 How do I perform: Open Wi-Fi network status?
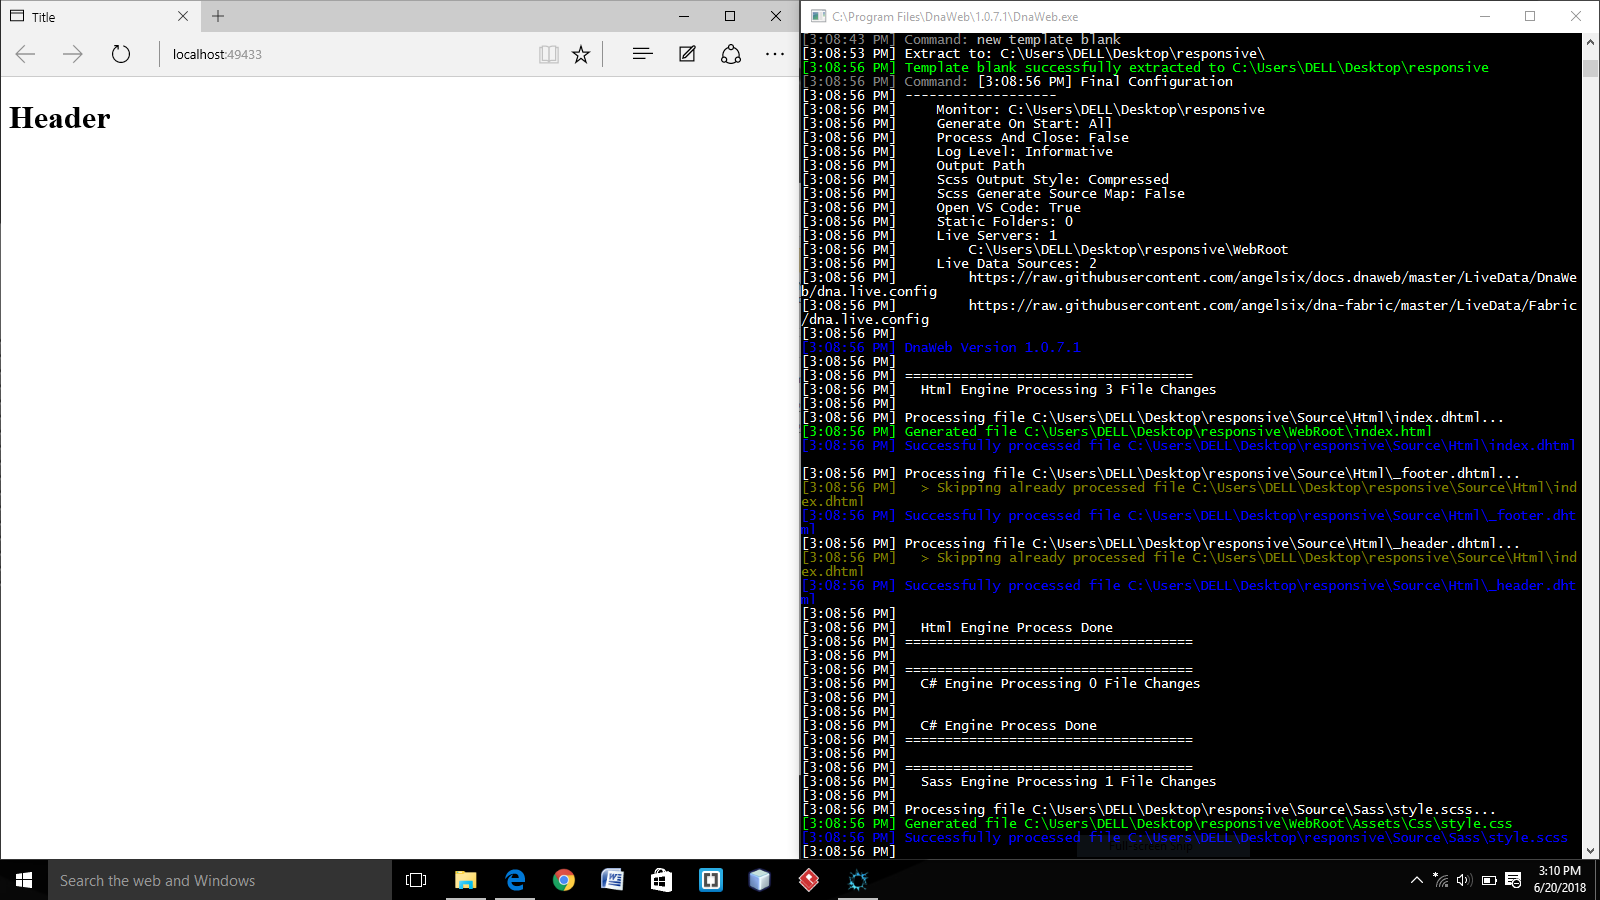(x=1440, y=880)
